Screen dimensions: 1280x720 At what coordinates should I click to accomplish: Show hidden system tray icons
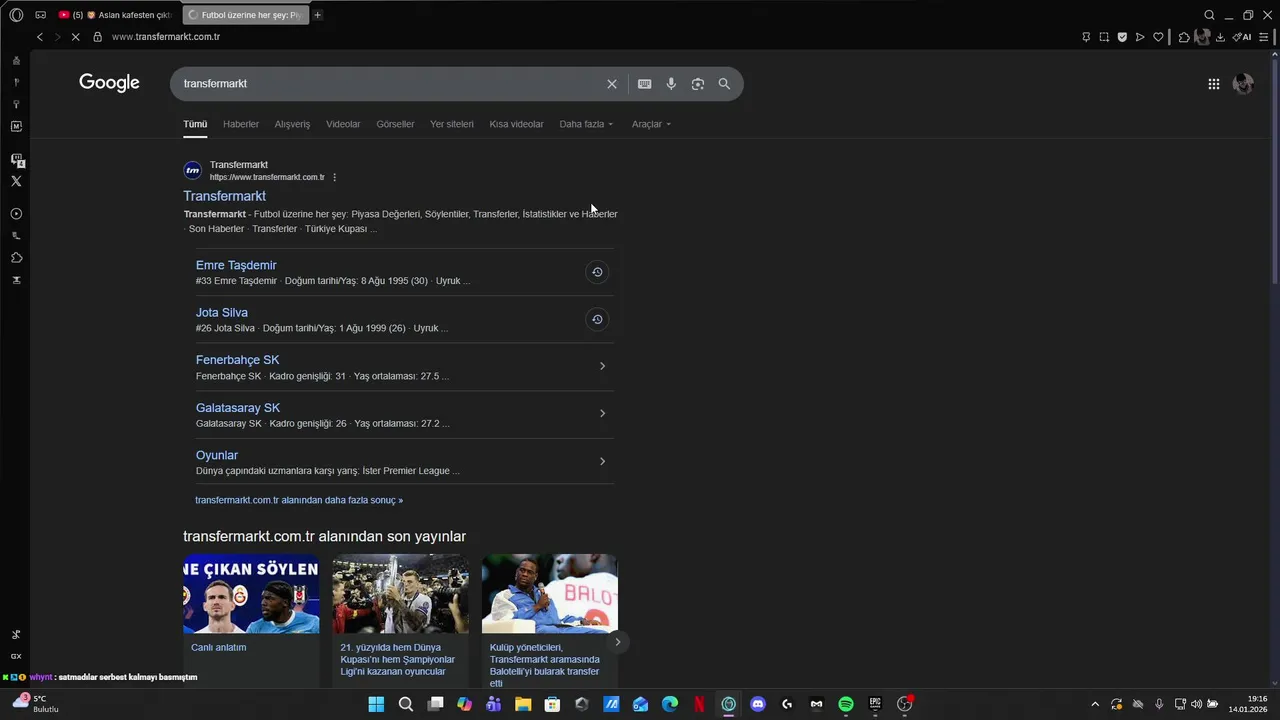pyautogui.click(x=1095, y=704)
